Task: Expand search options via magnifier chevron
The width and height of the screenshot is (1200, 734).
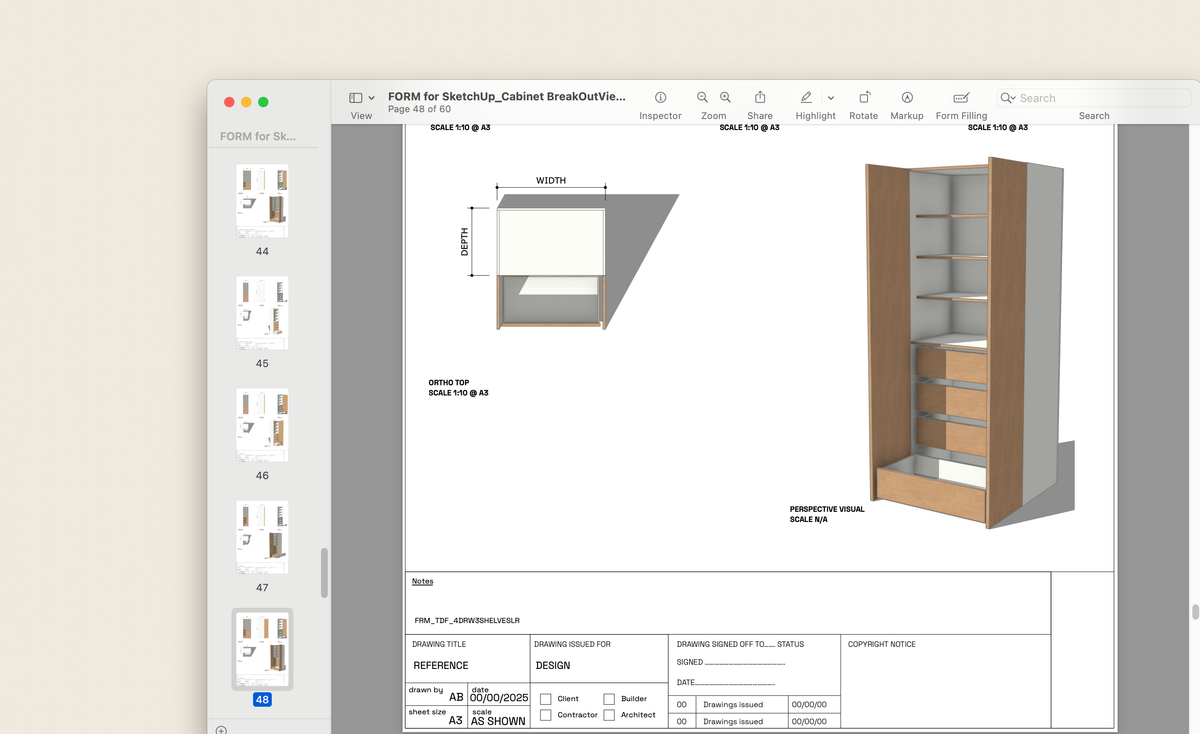Action: coord(1009,98)
